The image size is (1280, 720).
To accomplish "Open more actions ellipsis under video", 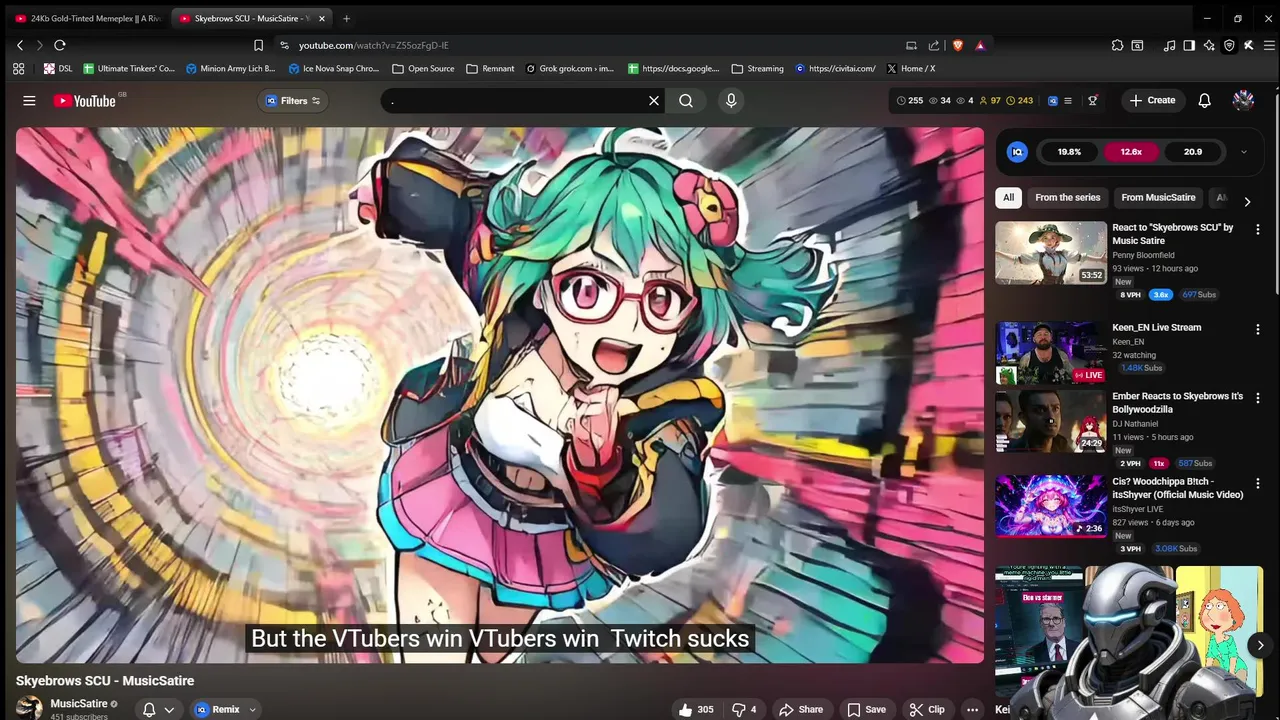I will pyautogui.click(x=972, y=709).
